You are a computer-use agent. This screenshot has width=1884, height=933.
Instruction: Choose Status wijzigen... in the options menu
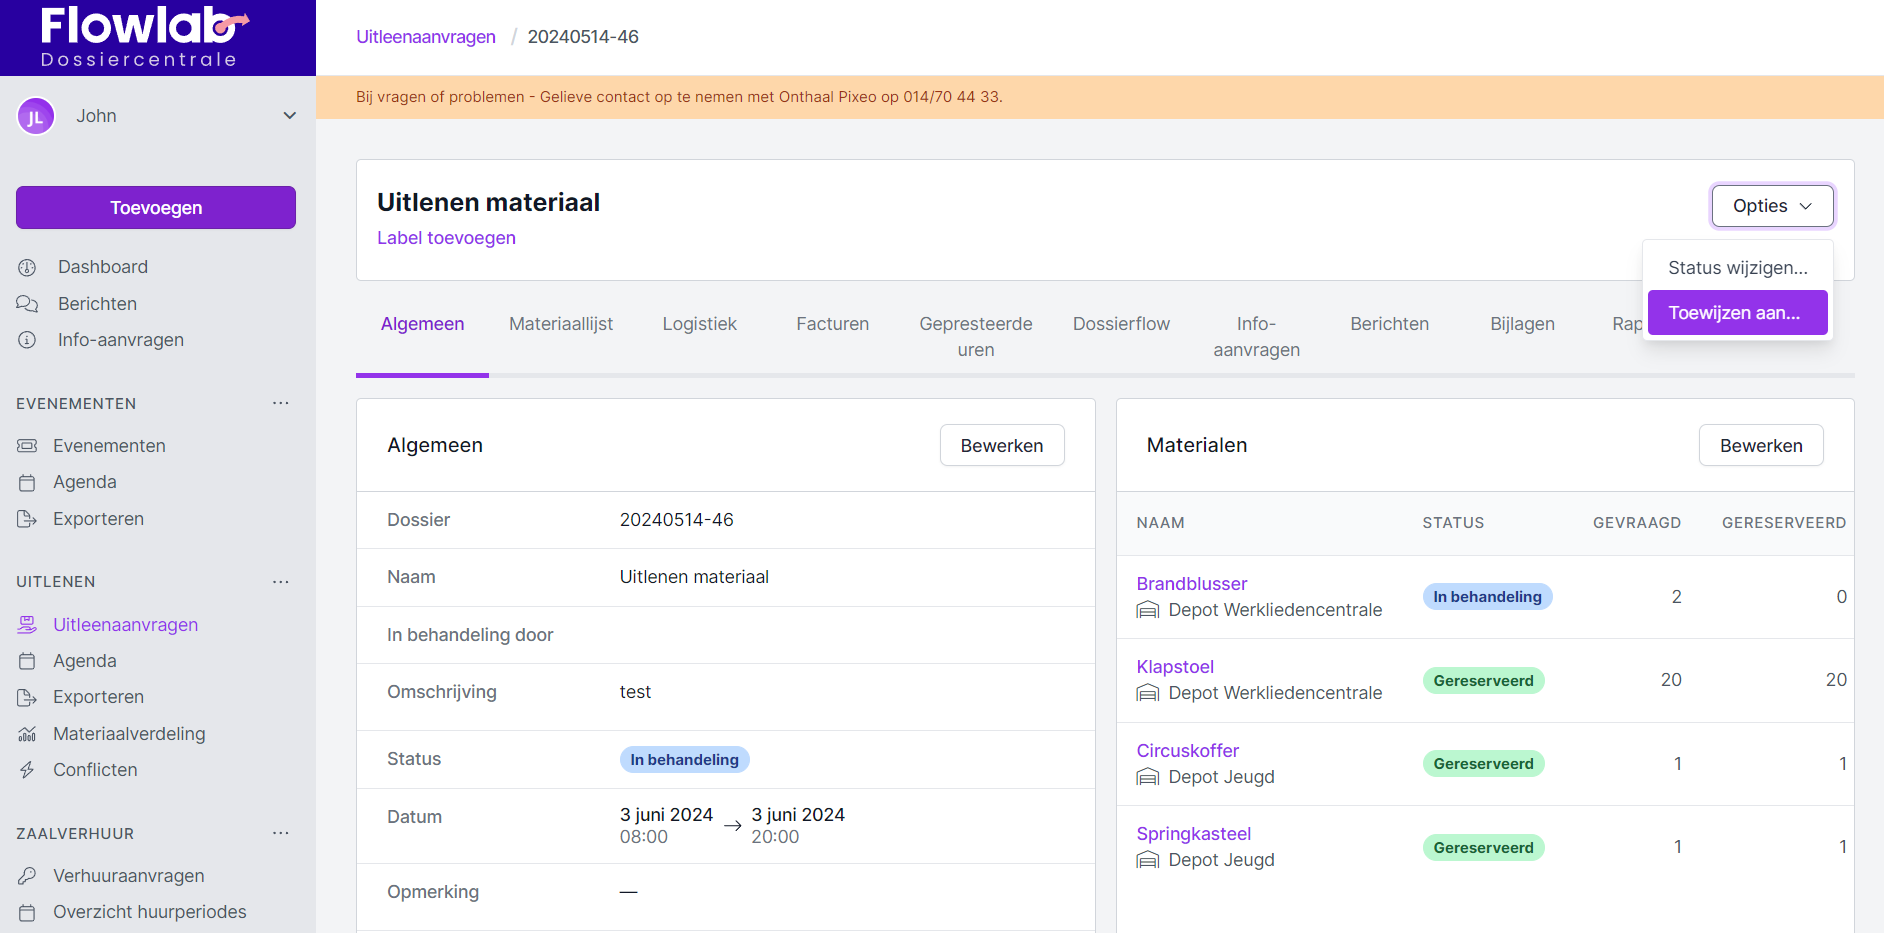coord(1737,268)
